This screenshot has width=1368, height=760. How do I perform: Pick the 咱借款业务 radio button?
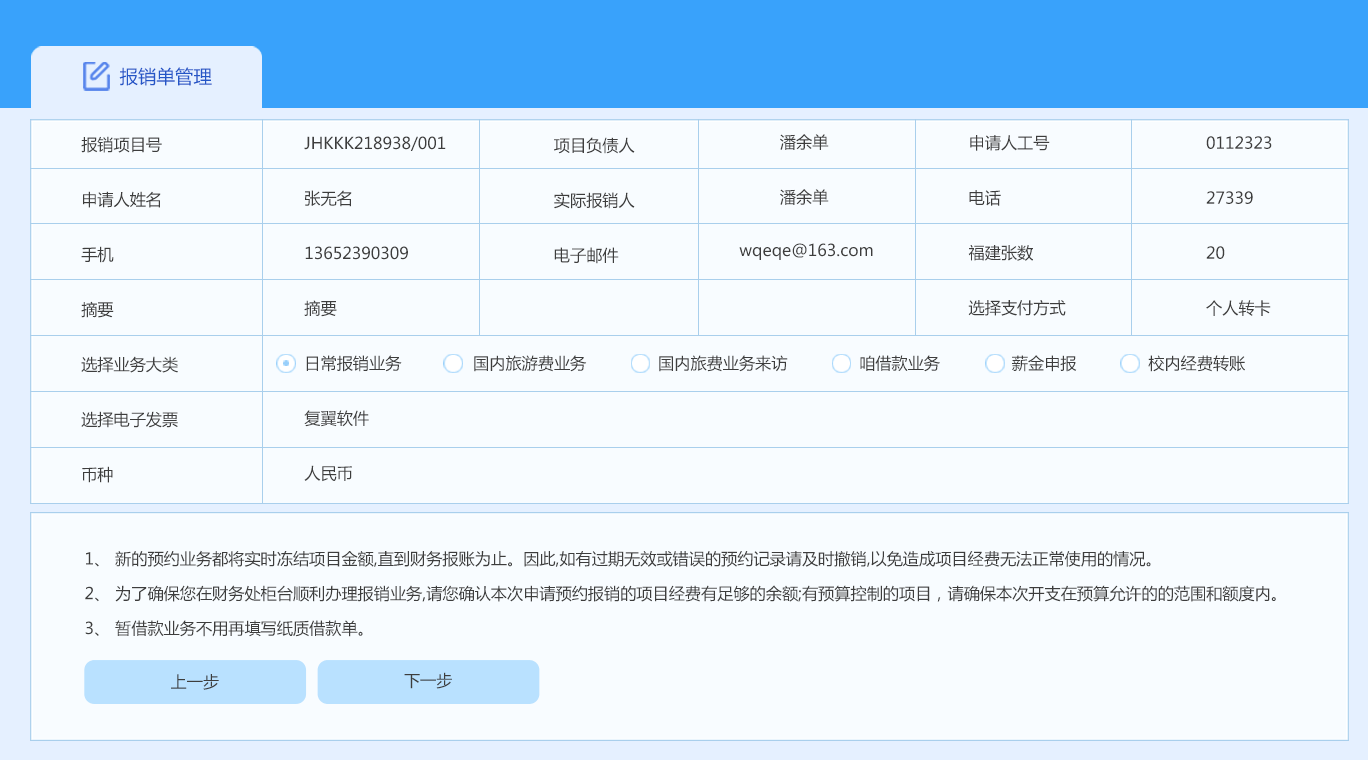click(x=842, y=364)
